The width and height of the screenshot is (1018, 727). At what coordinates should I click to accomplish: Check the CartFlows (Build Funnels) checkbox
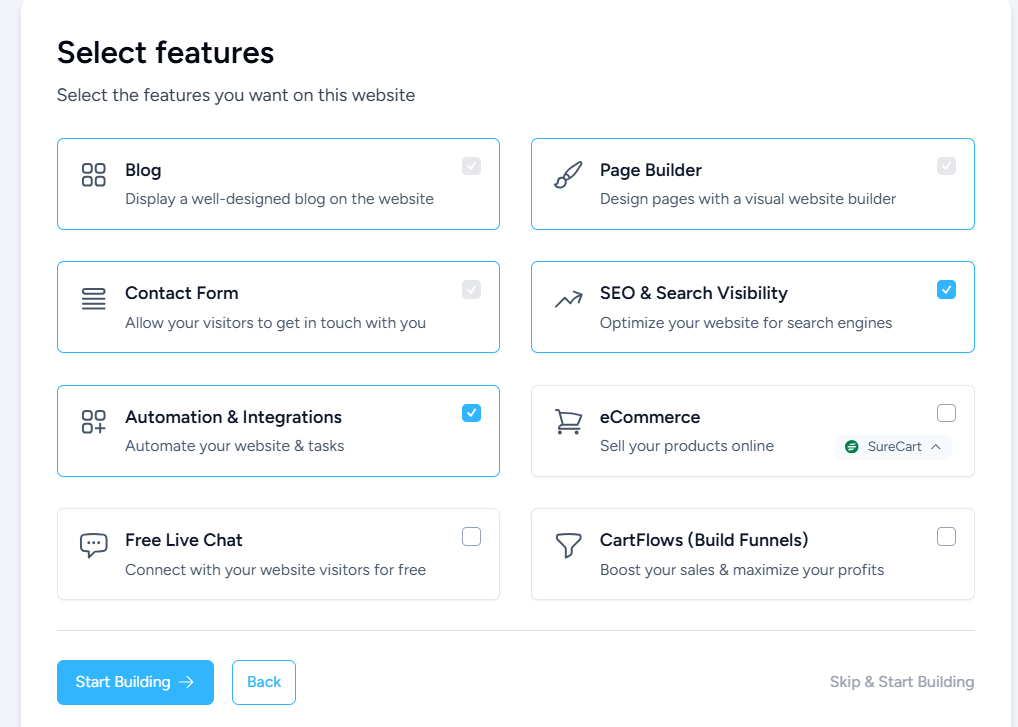tap(946, 537)
